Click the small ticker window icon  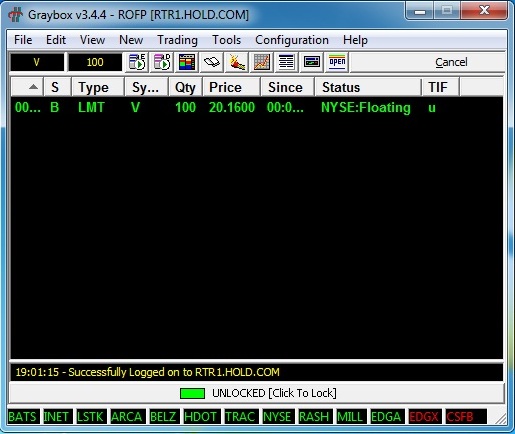312,62
